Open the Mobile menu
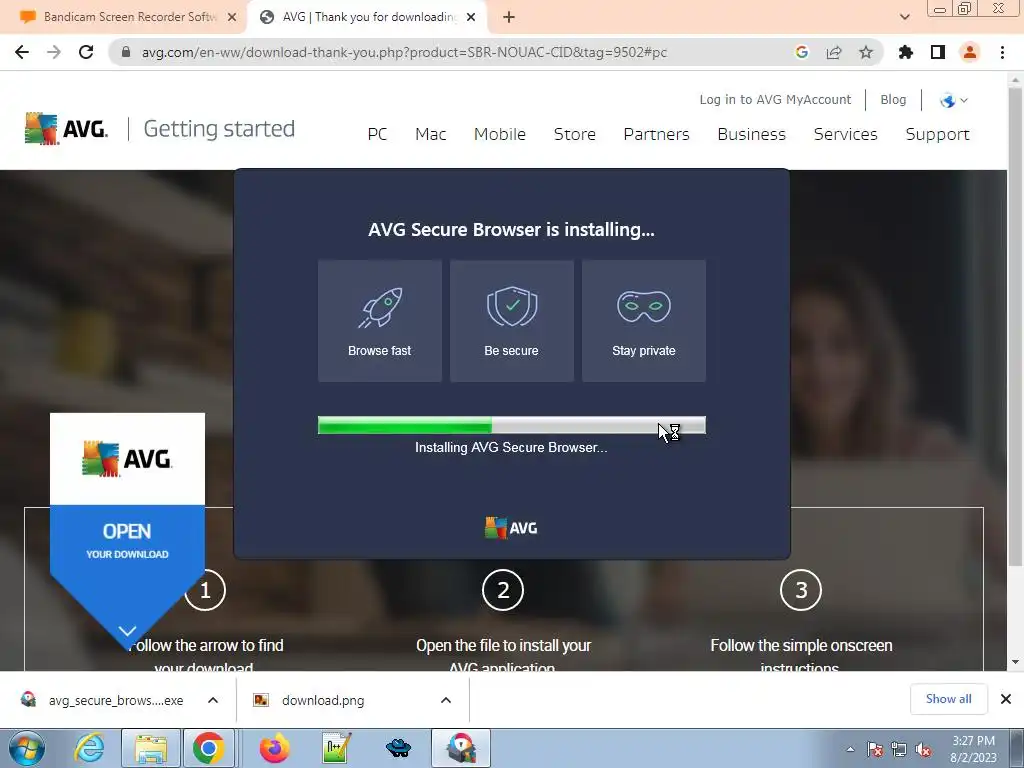The height and width of the screenshot is (768, 1024). (x=500, y=135)
